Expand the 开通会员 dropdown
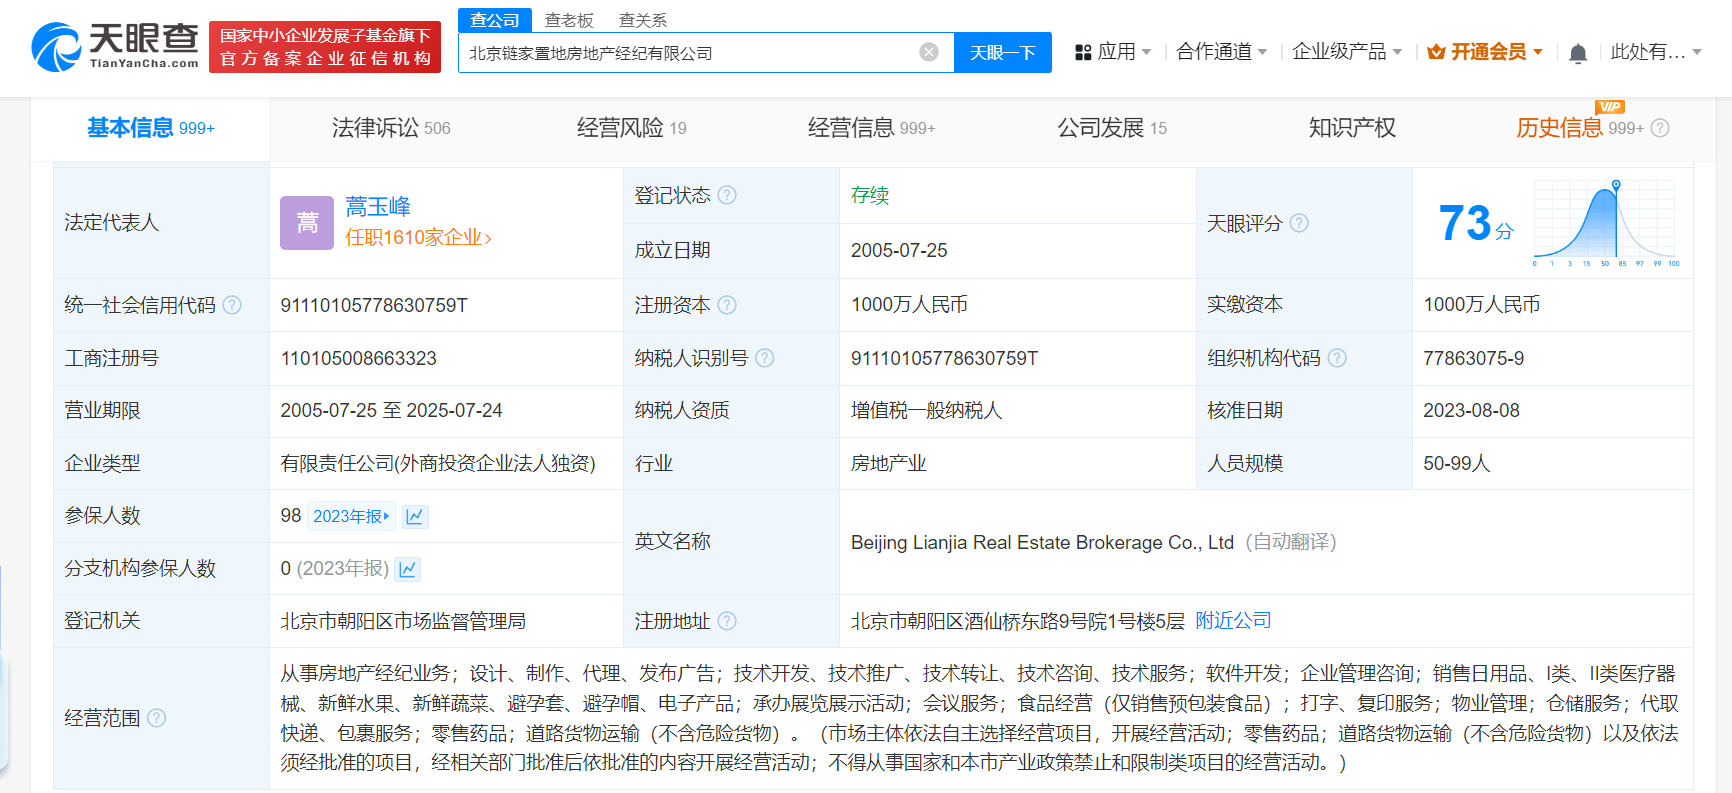Viewport: 1732px width, 793px height. [x=1538, y=52]
